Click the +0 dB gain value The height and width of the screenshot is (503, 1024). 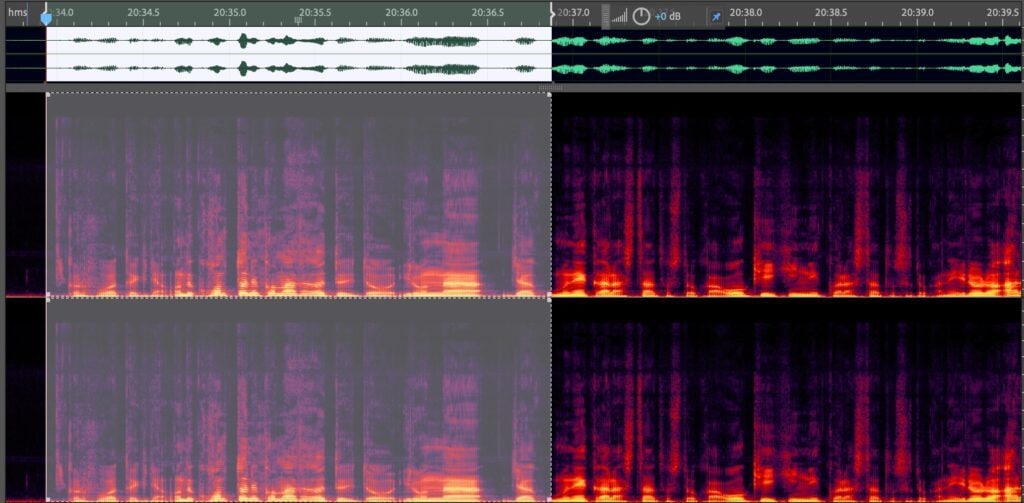(668, 16)
